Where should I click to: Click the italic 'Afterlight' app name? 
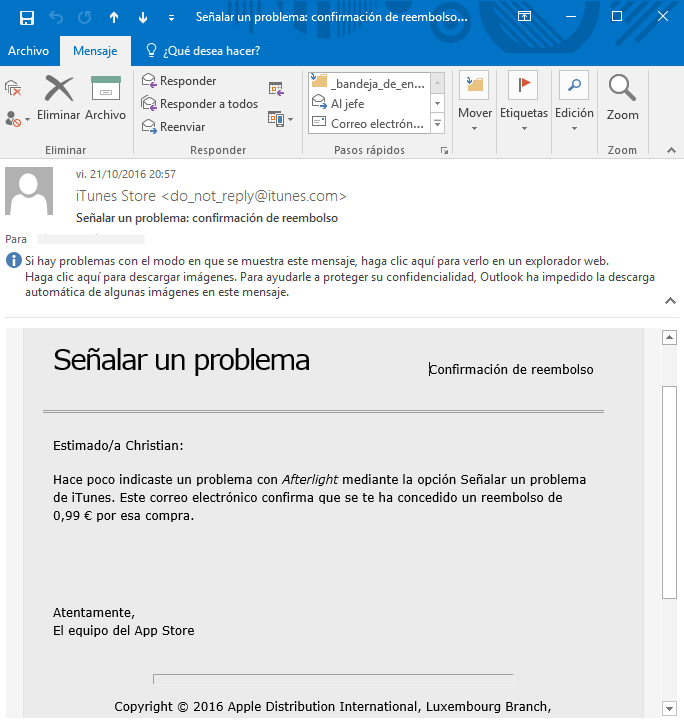point(310,479)
